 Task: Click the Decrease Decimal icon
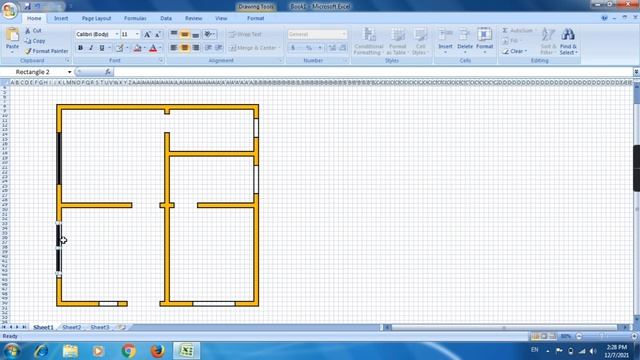point(343,48)
